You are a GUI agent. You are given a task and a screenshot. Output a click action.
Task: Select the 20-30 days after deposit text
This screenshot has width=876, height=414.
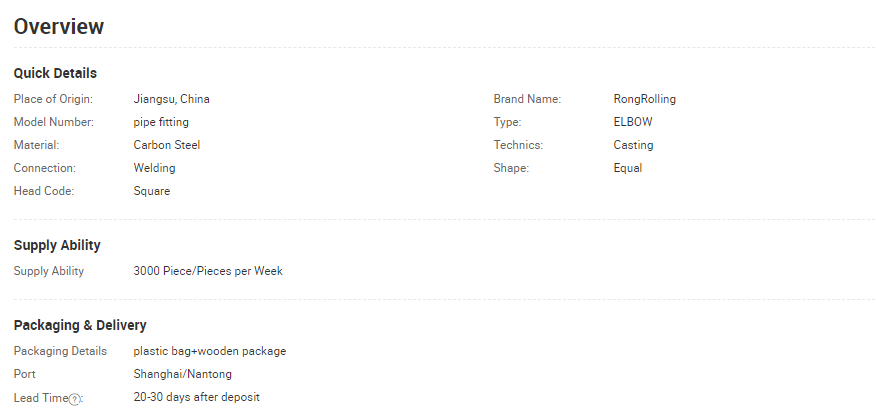coord(197,397)
